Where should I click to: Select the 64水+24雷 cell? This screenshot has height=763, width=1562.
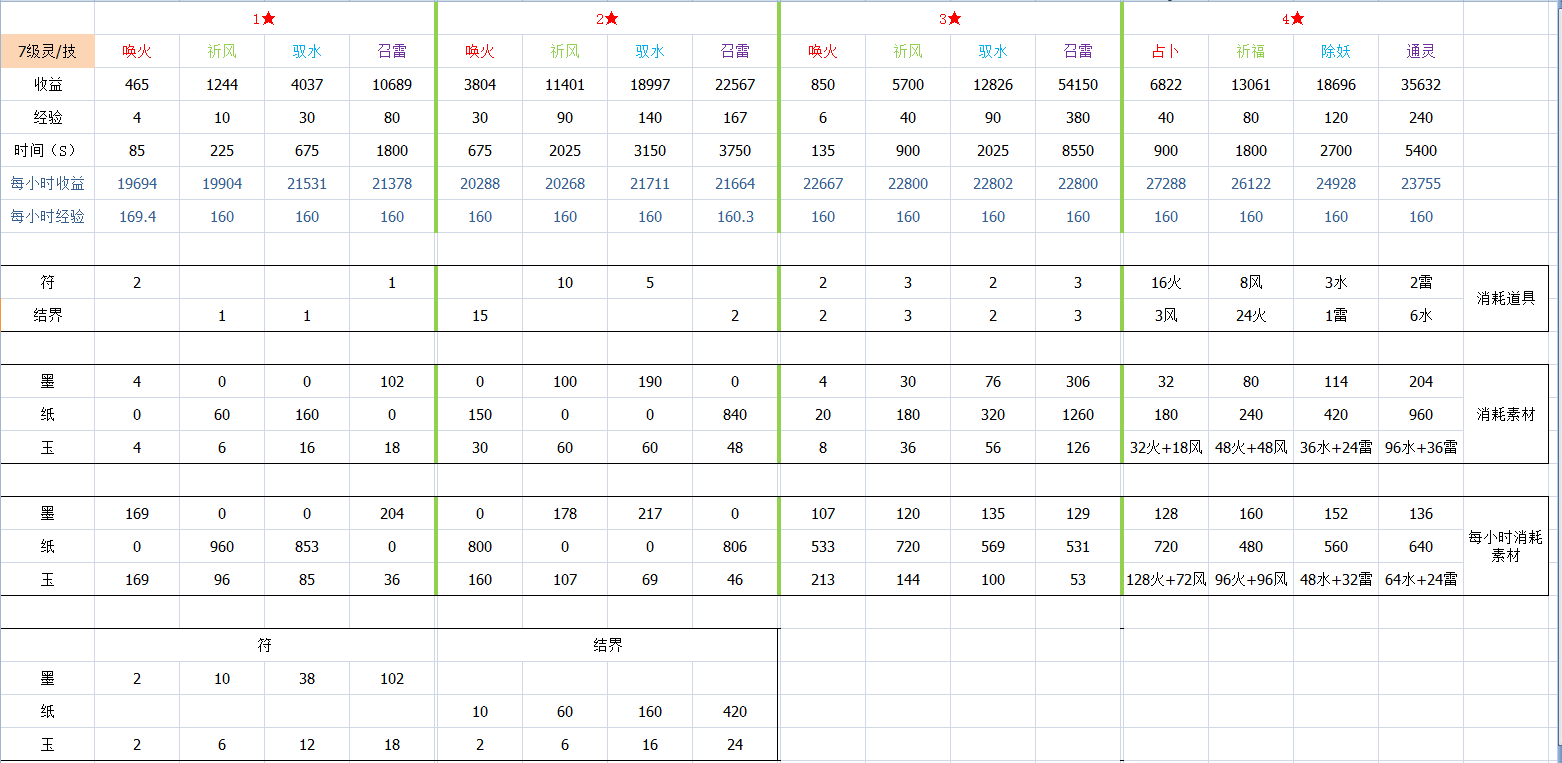click(1421, 579)
